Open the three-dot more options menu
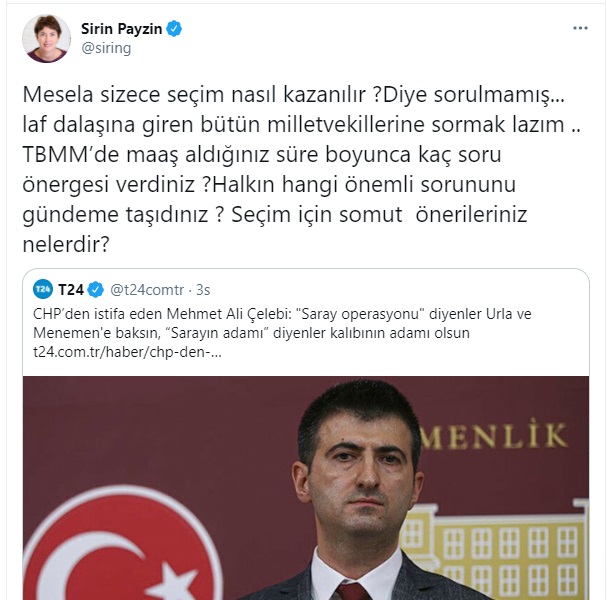Viewport: 607px width, 600px height. (x=580, y=28)
